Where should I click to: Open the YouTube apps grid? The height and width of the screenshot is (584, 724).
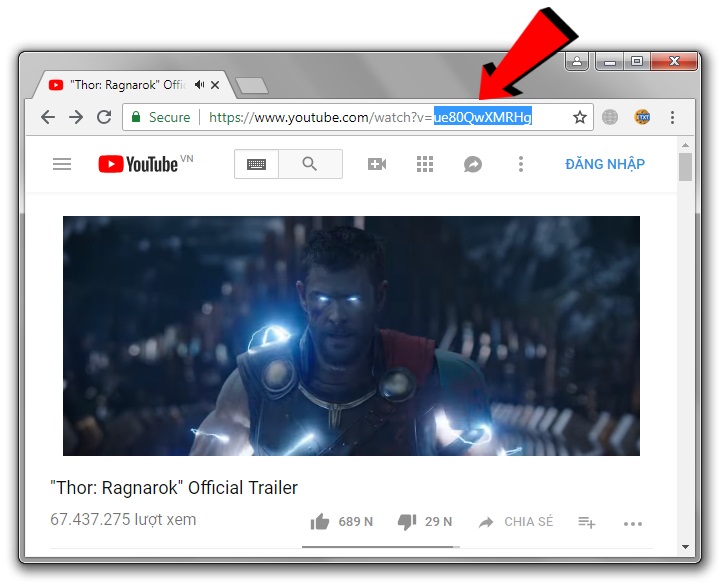[425, 164]
